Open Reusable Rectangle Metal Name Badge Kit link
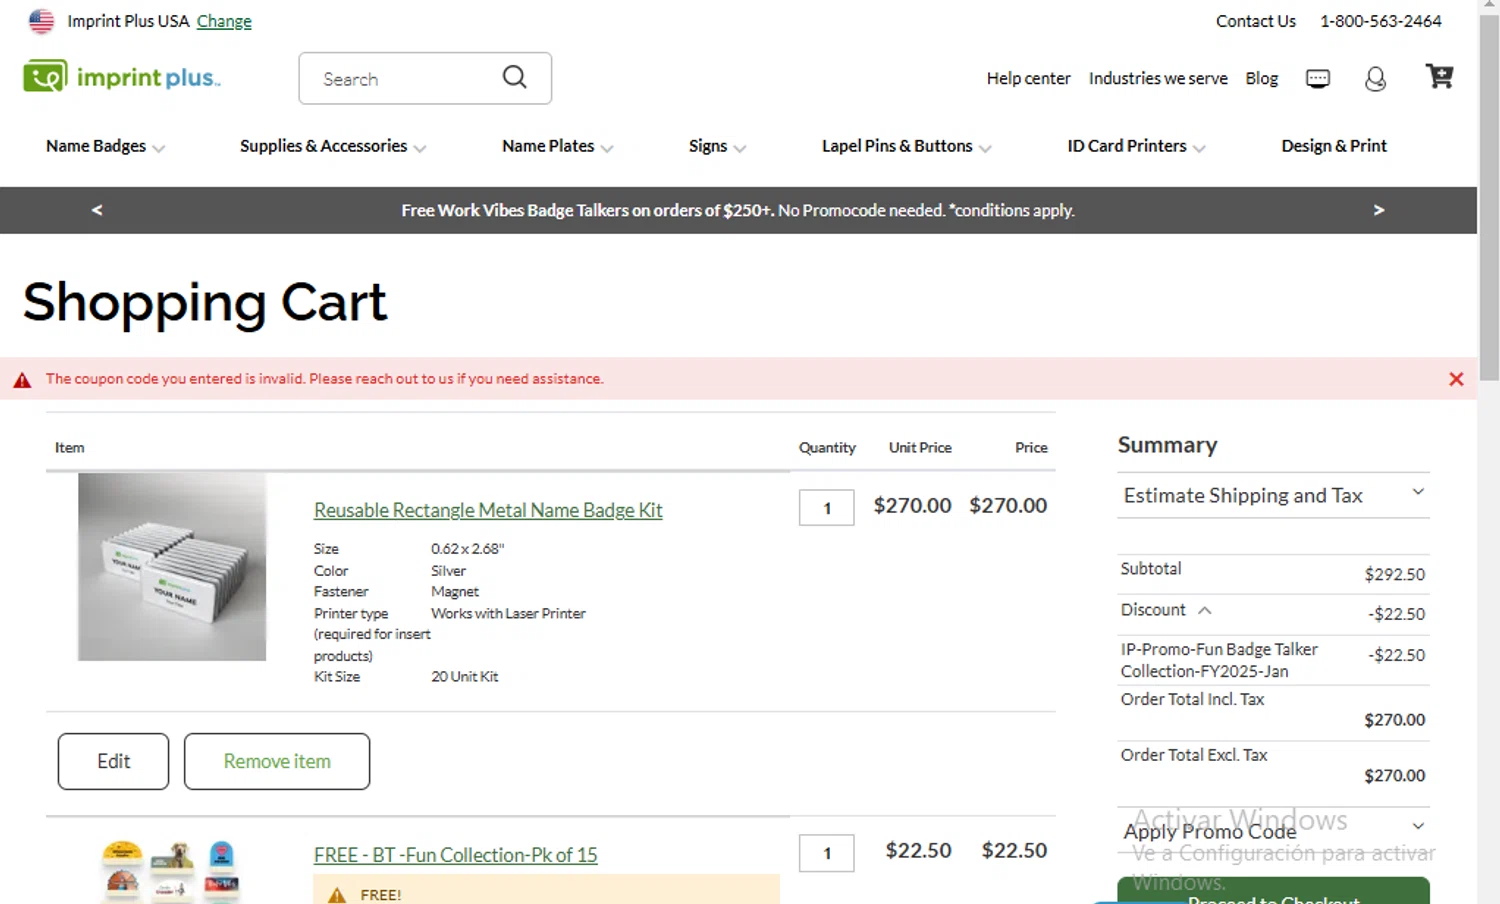This screenshot has height=904, width=1500. [488, 510]
